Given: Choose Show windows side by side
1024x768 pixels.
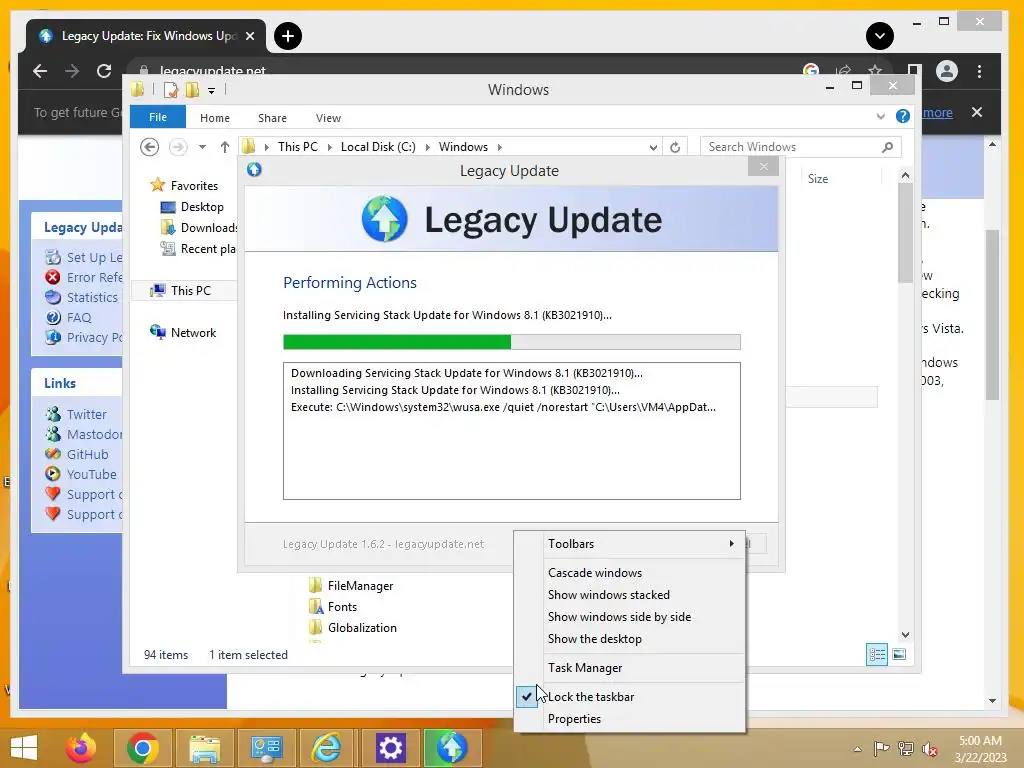Looking at the screenshot, I should click(644, 617).
